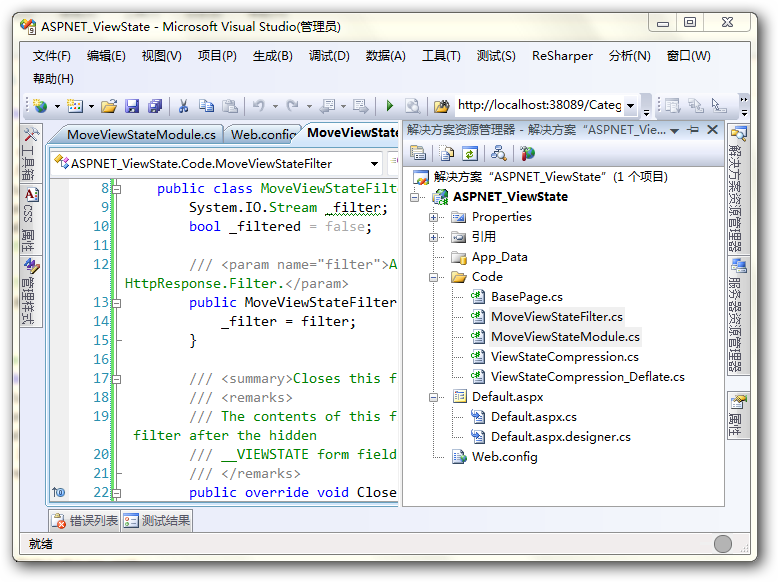Screen dimensions: 778x582
Task: Refresh the Solution Explorer tree
Action: click(470, 153)
